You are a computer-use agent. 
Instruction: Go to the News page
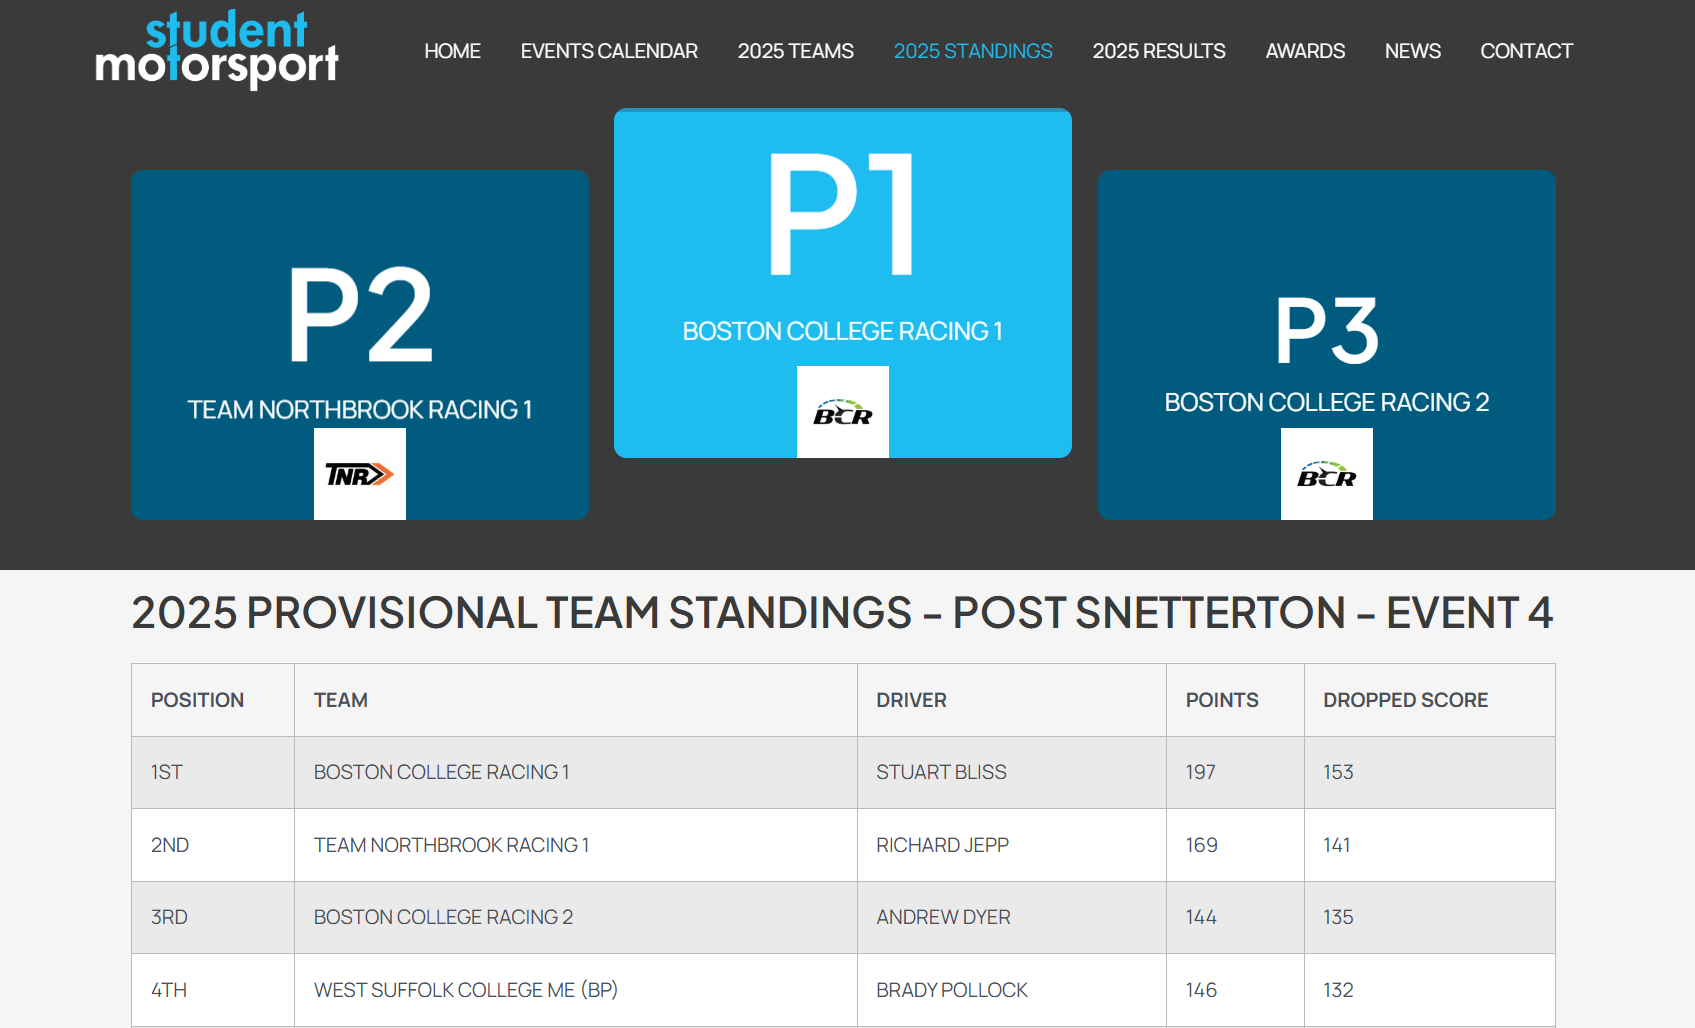[1412, 51]
